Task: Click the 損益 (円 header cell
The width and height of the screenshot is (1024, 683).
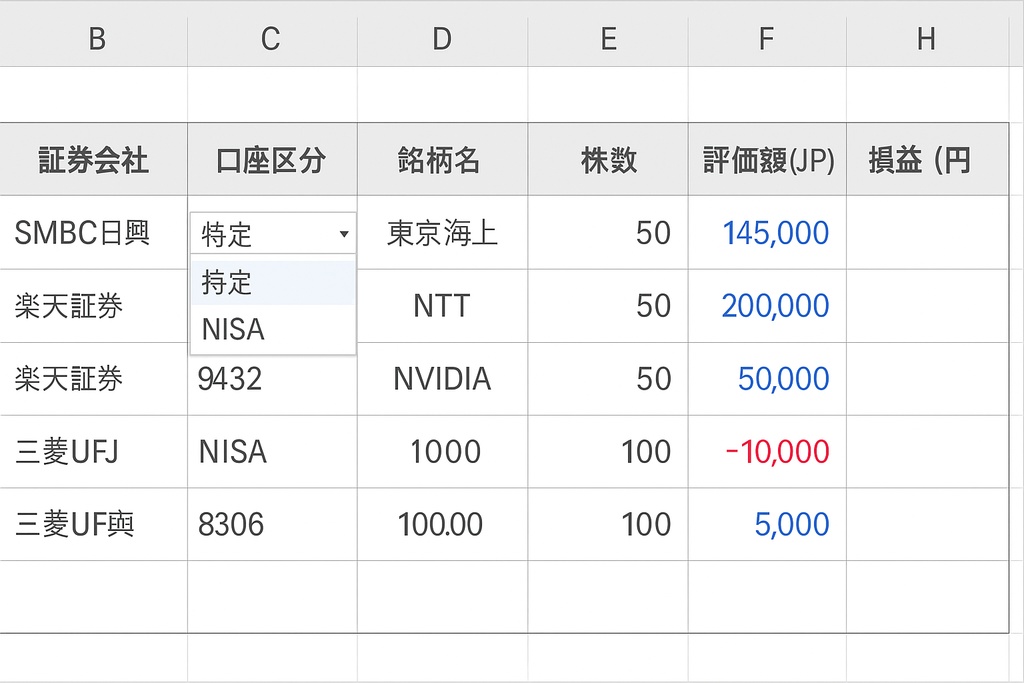Action: (x=925, y=159)
